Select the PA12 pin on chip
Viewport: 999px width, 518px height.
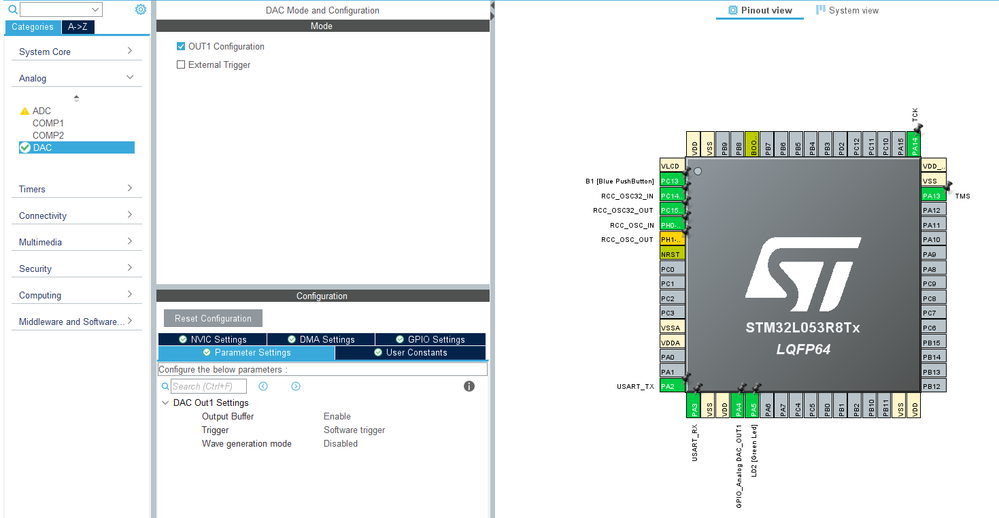pos(933,210)
